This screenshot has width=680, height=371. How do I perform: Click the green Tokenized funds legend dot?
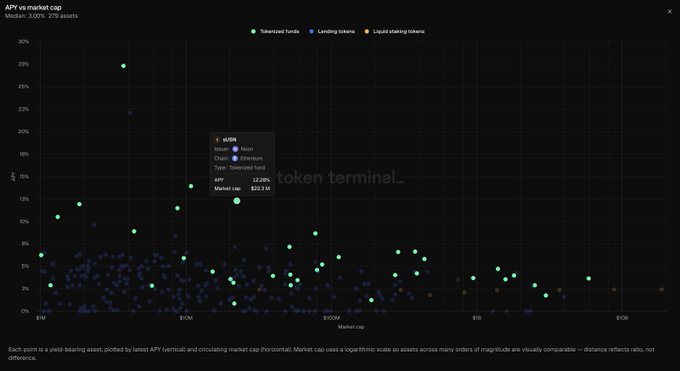pyautogui.click(x=253, y=31)
